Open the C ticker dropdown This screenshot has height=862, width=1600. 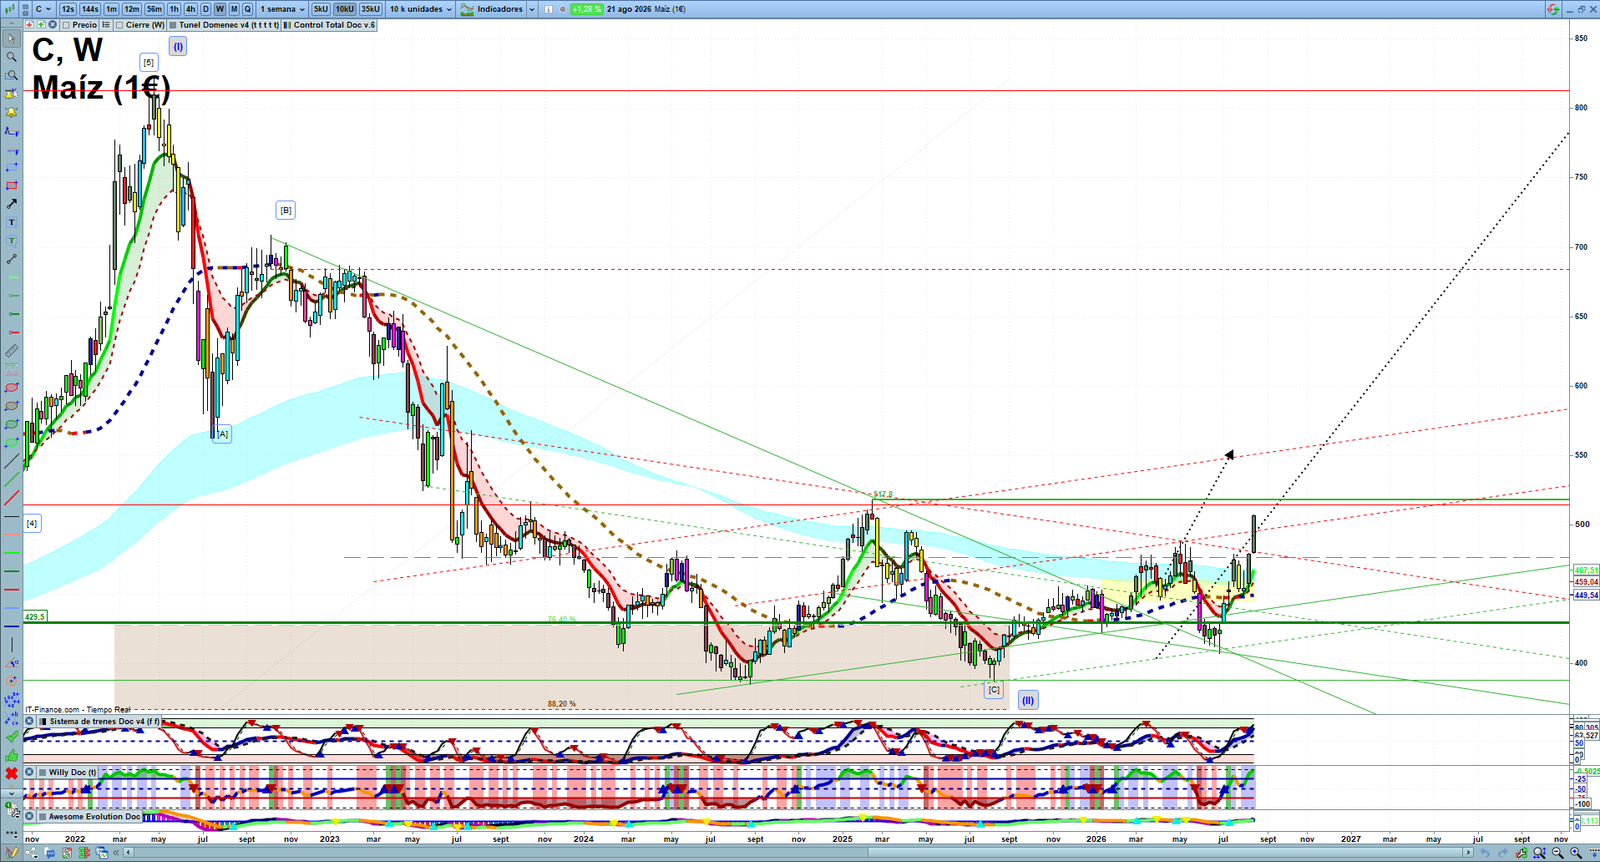tap(43, 9)
